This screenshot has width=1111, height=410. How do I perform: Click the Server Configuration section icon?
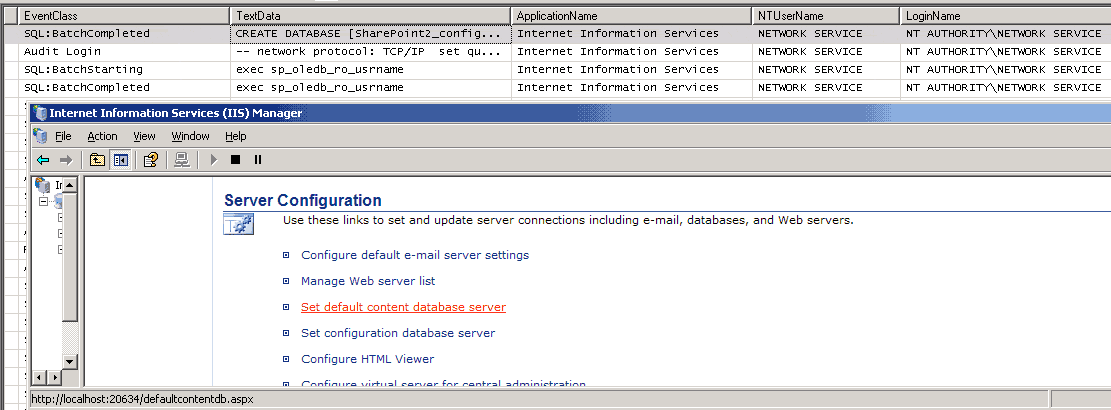coord(238,227)
